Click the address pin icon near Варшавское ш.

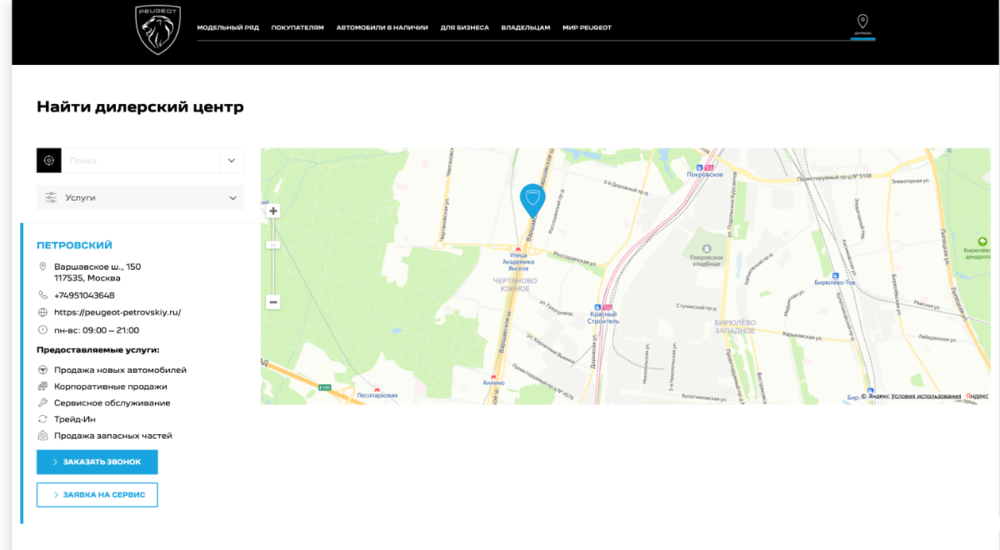click(x=43, y=267)
